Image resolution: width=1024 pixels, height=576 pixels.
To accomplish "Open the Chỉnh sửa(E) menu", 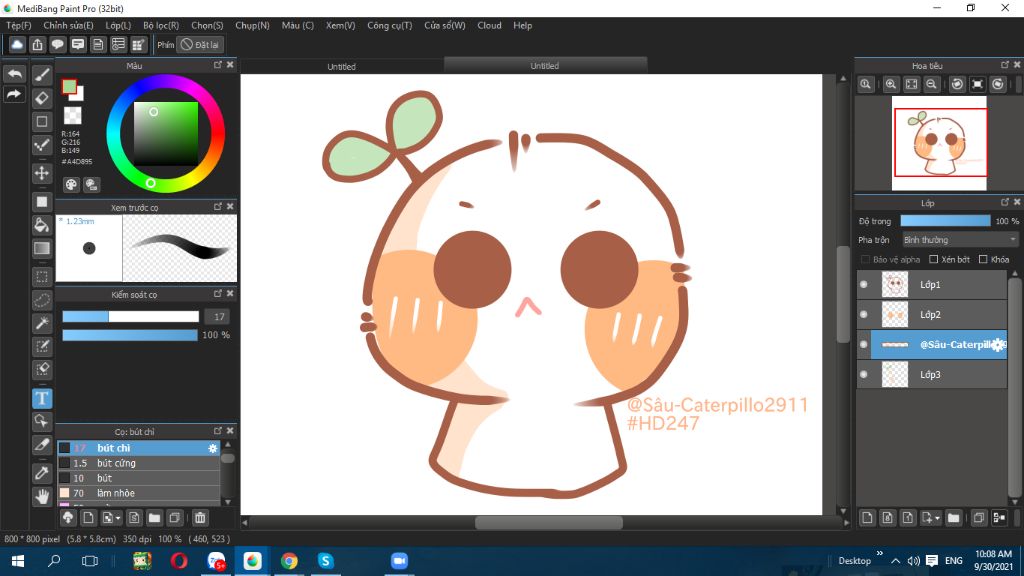I will 69,25.
